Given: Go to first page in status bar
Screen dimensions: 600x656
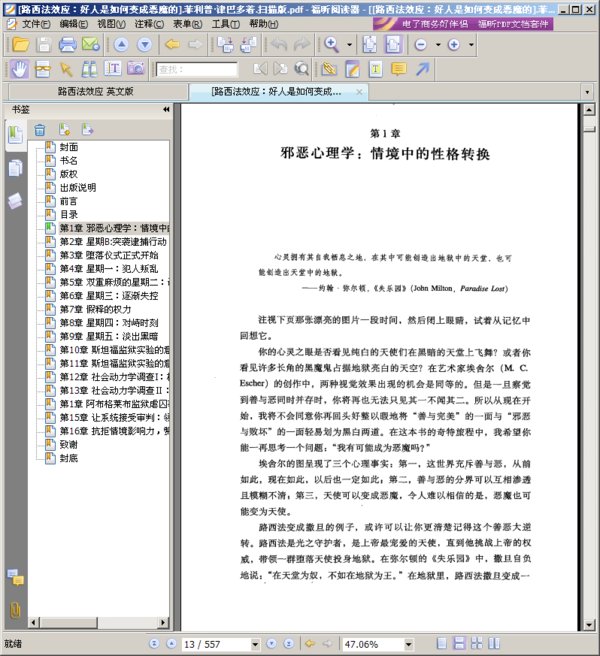Looking at the screenshot, I should tap(154, 644).
